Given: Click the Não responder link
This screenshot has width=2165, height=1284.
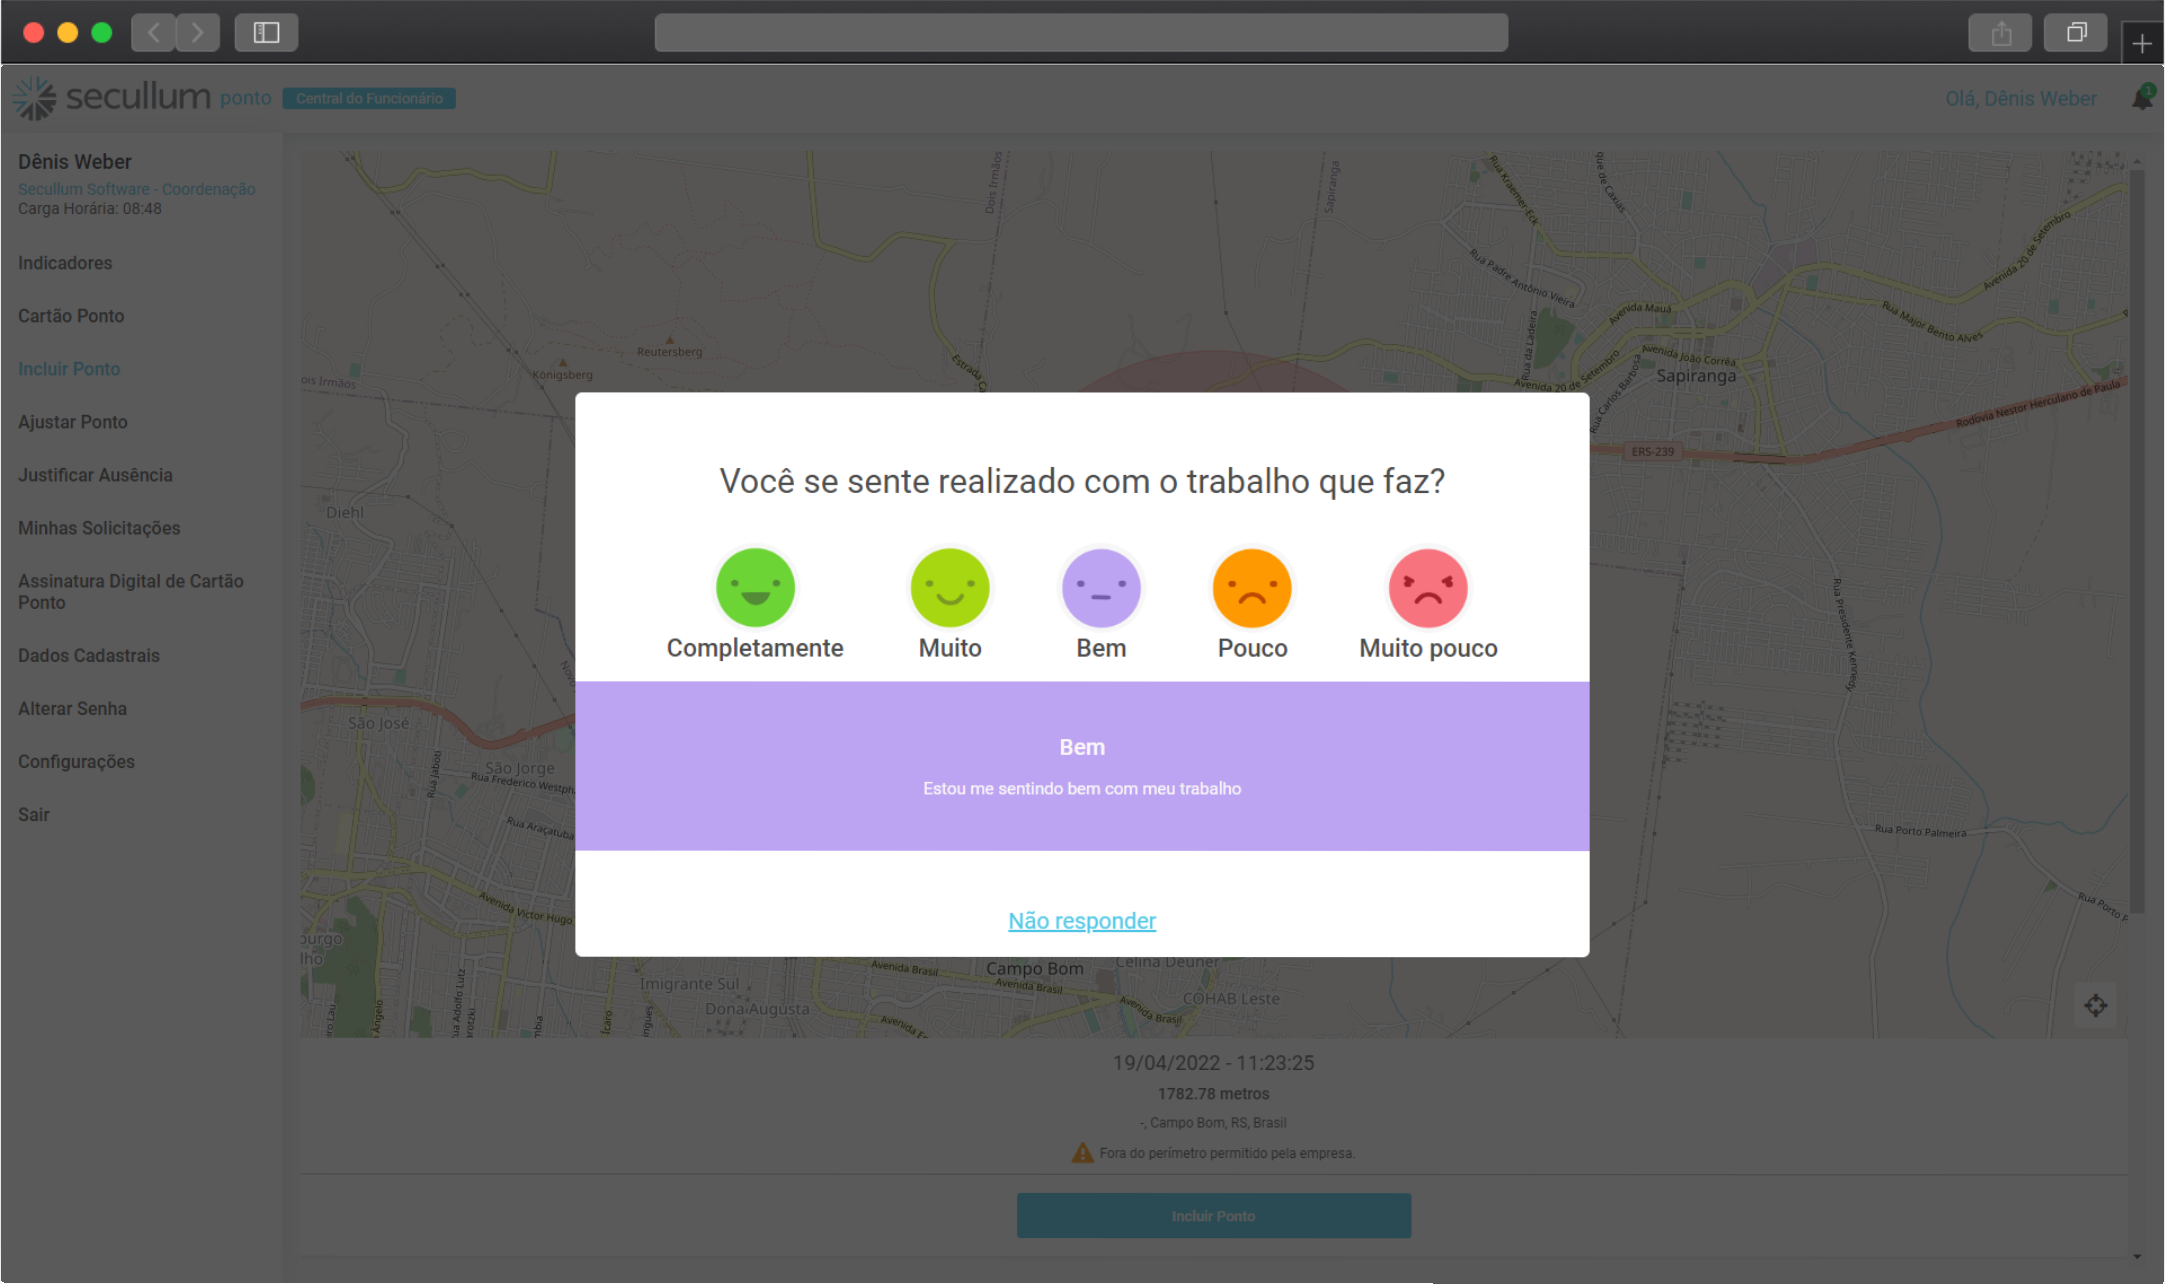Looking at the screenshot, I should coord(1081,920).
